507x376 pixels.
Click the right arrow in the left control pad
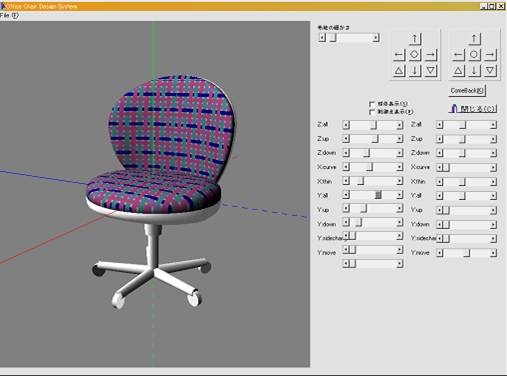[x=431, y=55]
